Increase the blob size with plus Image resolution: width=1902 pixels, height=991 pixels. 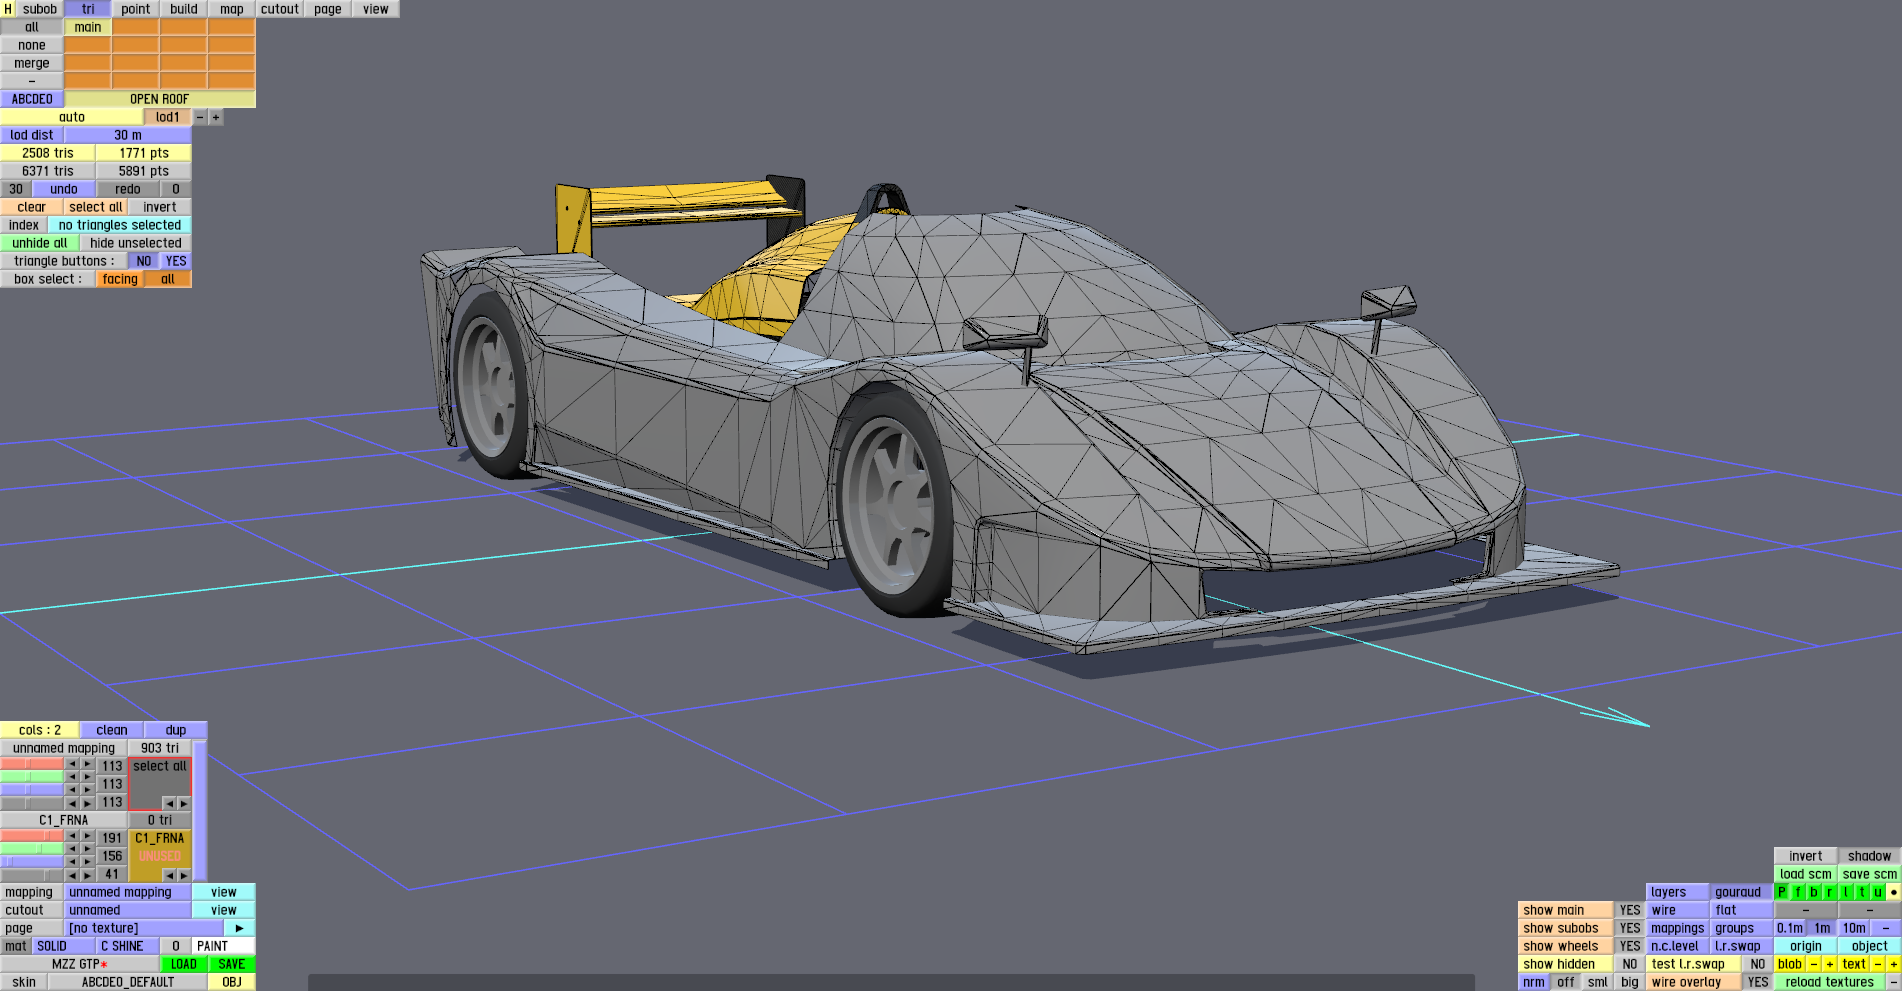pyautogui.click(x=1830, y=964)
